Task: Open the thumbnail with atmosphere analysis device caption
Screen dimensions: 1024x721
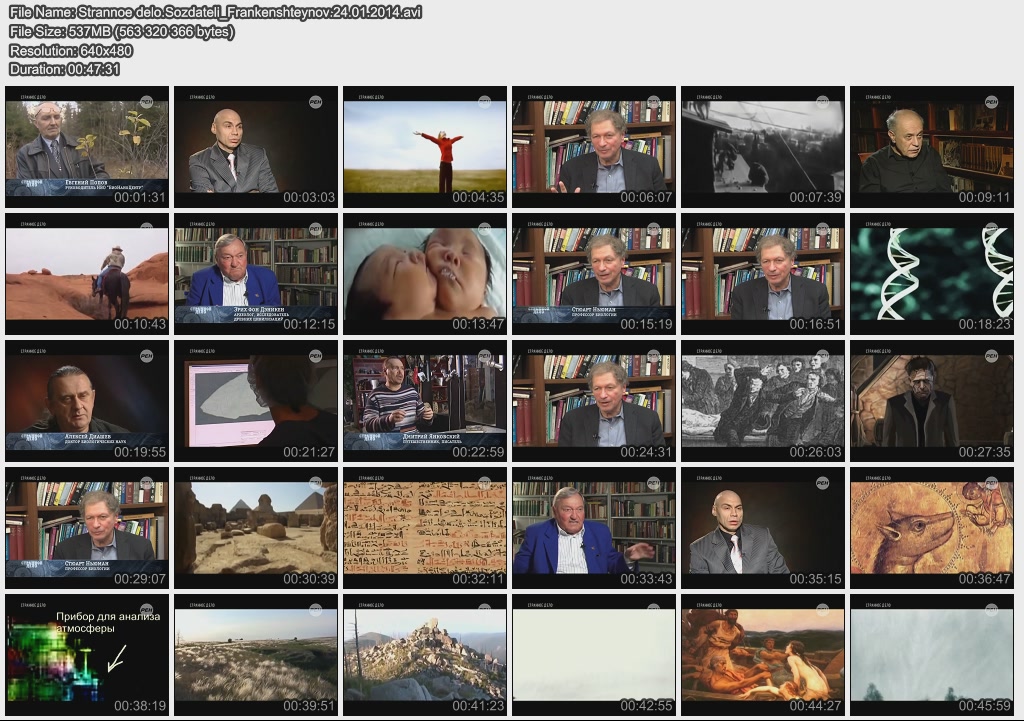Action: [87, 655]
